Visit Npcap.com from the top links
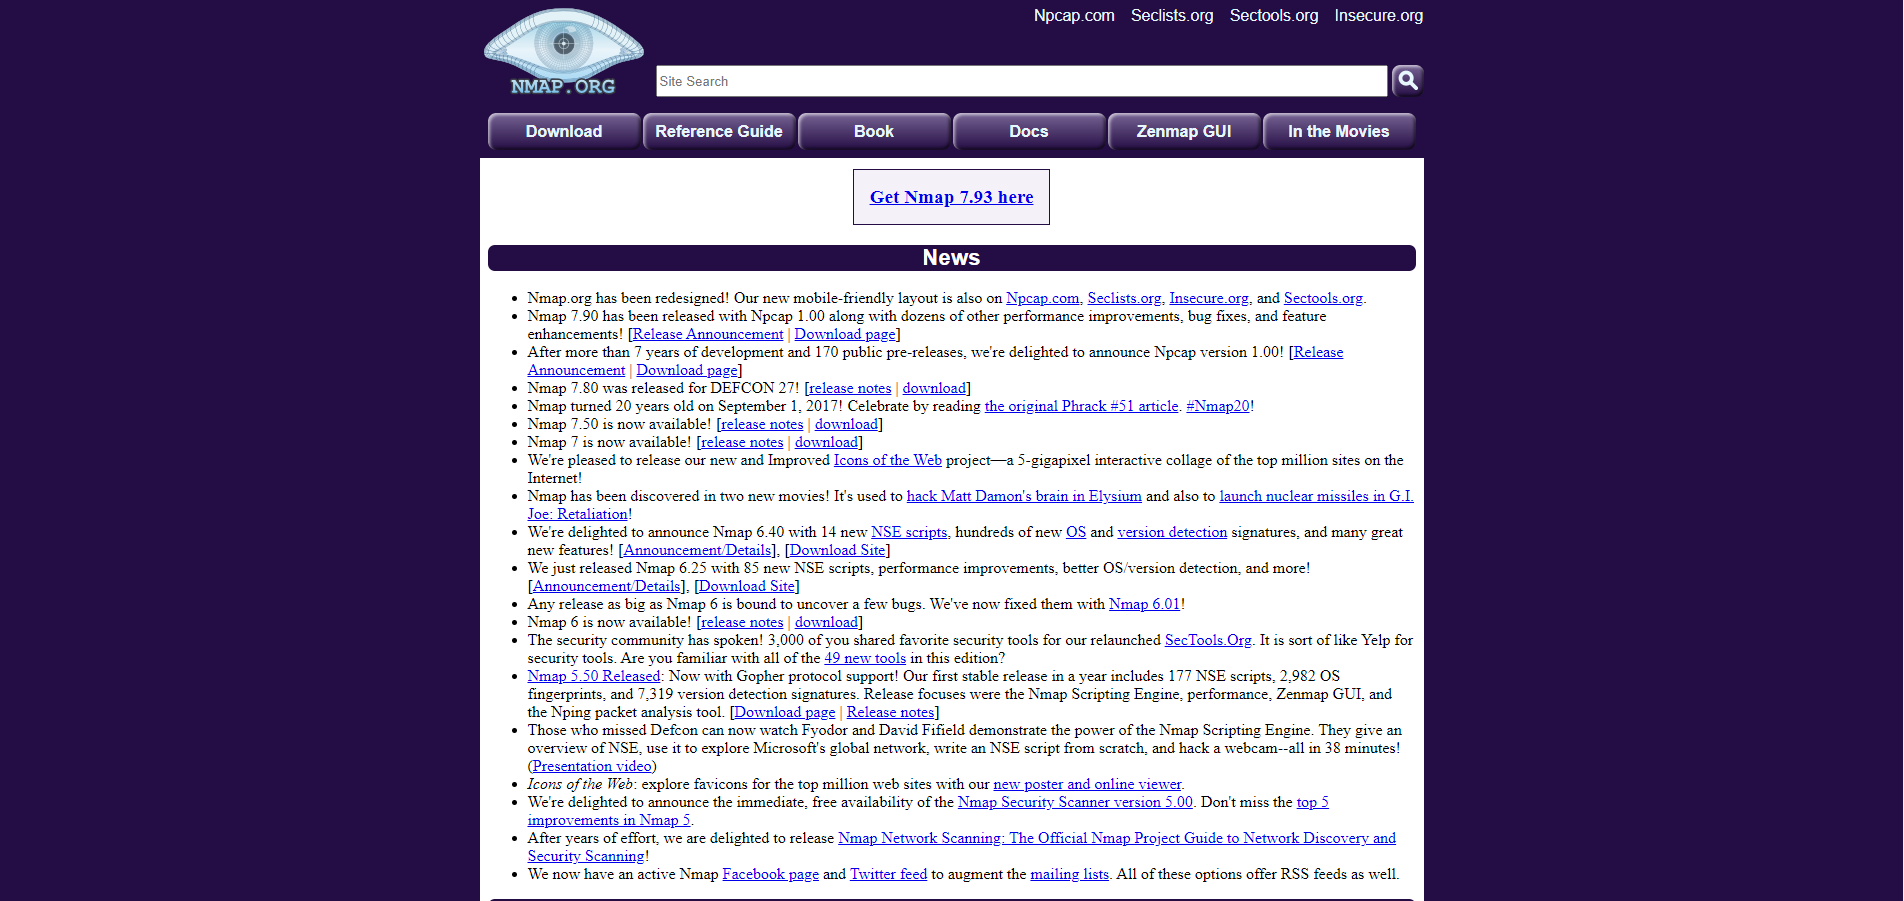1904x901 pixels. click(x=1074, y=16)
